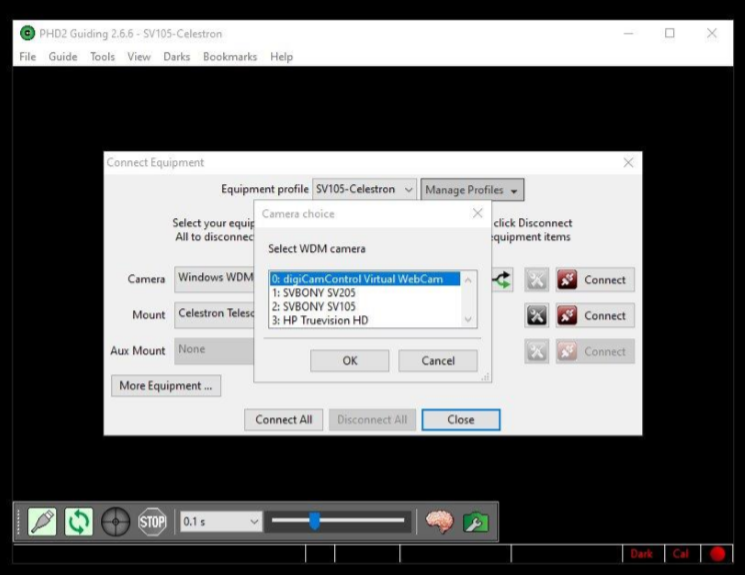Select digiCamControl Virtual WebCam
745x575 pixels.
coord(365,279)
